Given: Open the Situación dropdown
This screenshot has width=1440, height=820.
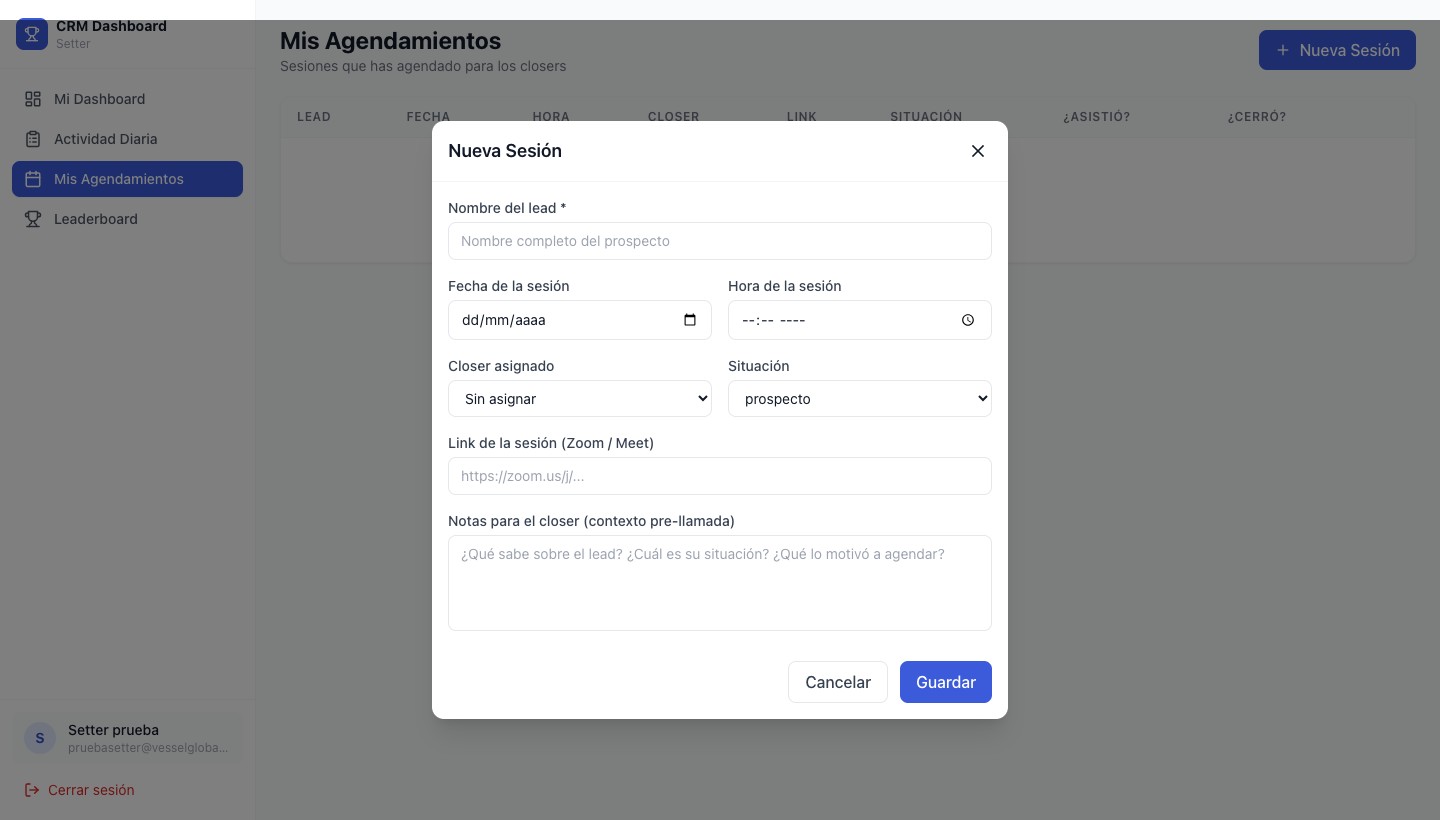Looking at the screenshot, I should (x=860, y=398).
